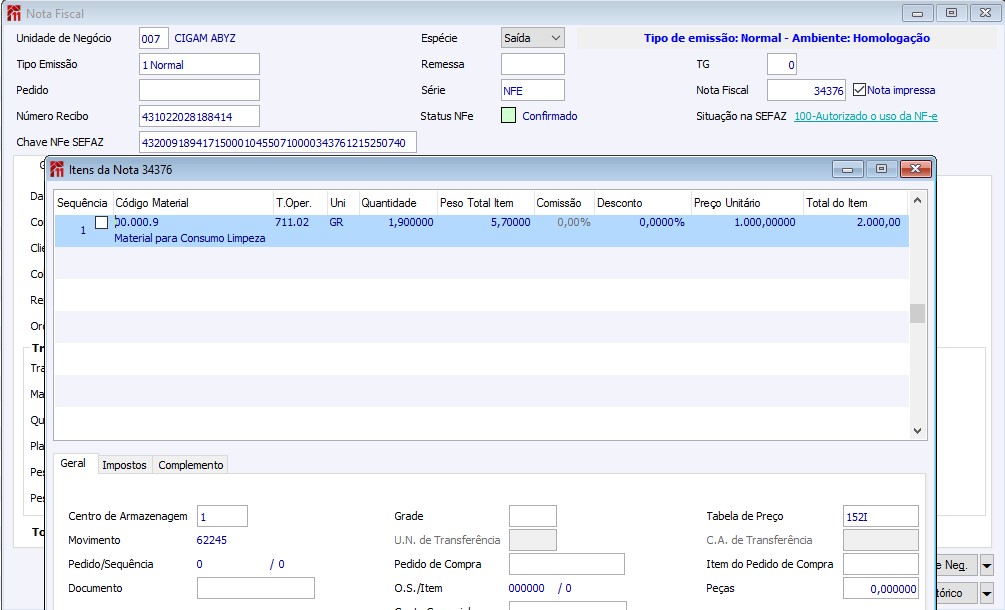The image size is (1005, 610).
Task: Click the CIGAM ABYZ unit name
Action: coord(205,38)
